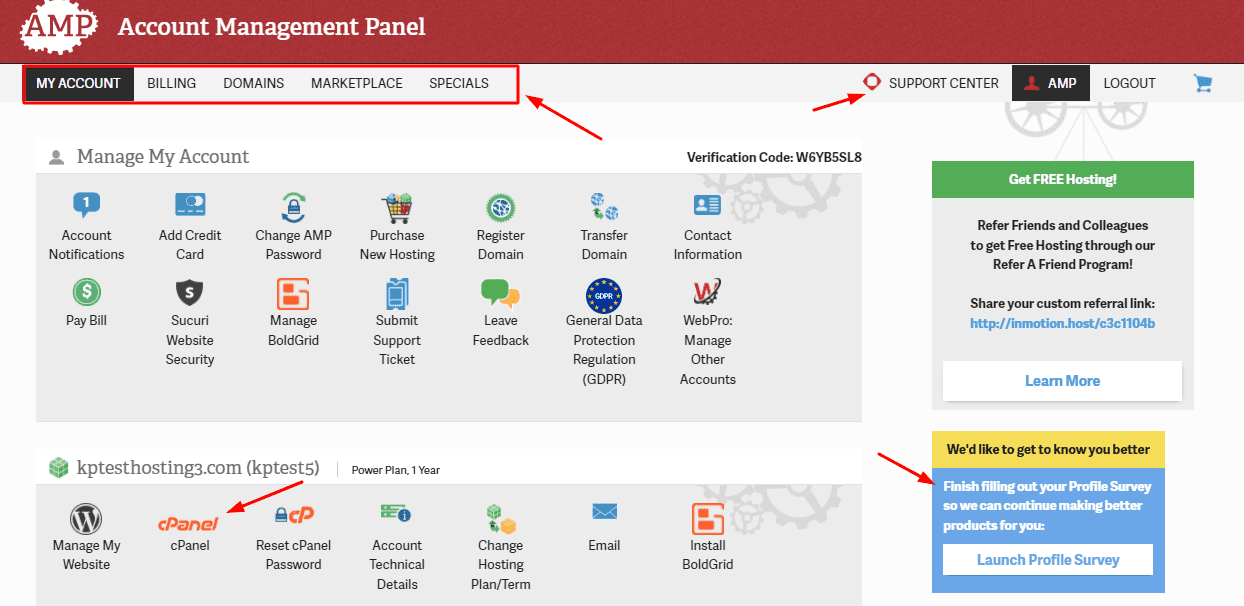This screenshot has height=606, width=1244.
Task: Open the Pay Bill icon
Action: [86, 292]
